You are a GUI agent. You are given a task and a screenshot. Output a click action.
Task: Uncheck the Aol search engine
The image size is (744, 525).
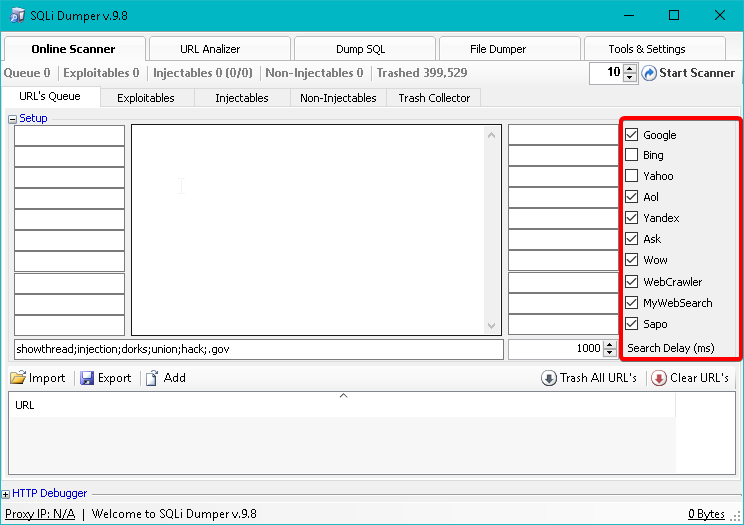[632, 197]
